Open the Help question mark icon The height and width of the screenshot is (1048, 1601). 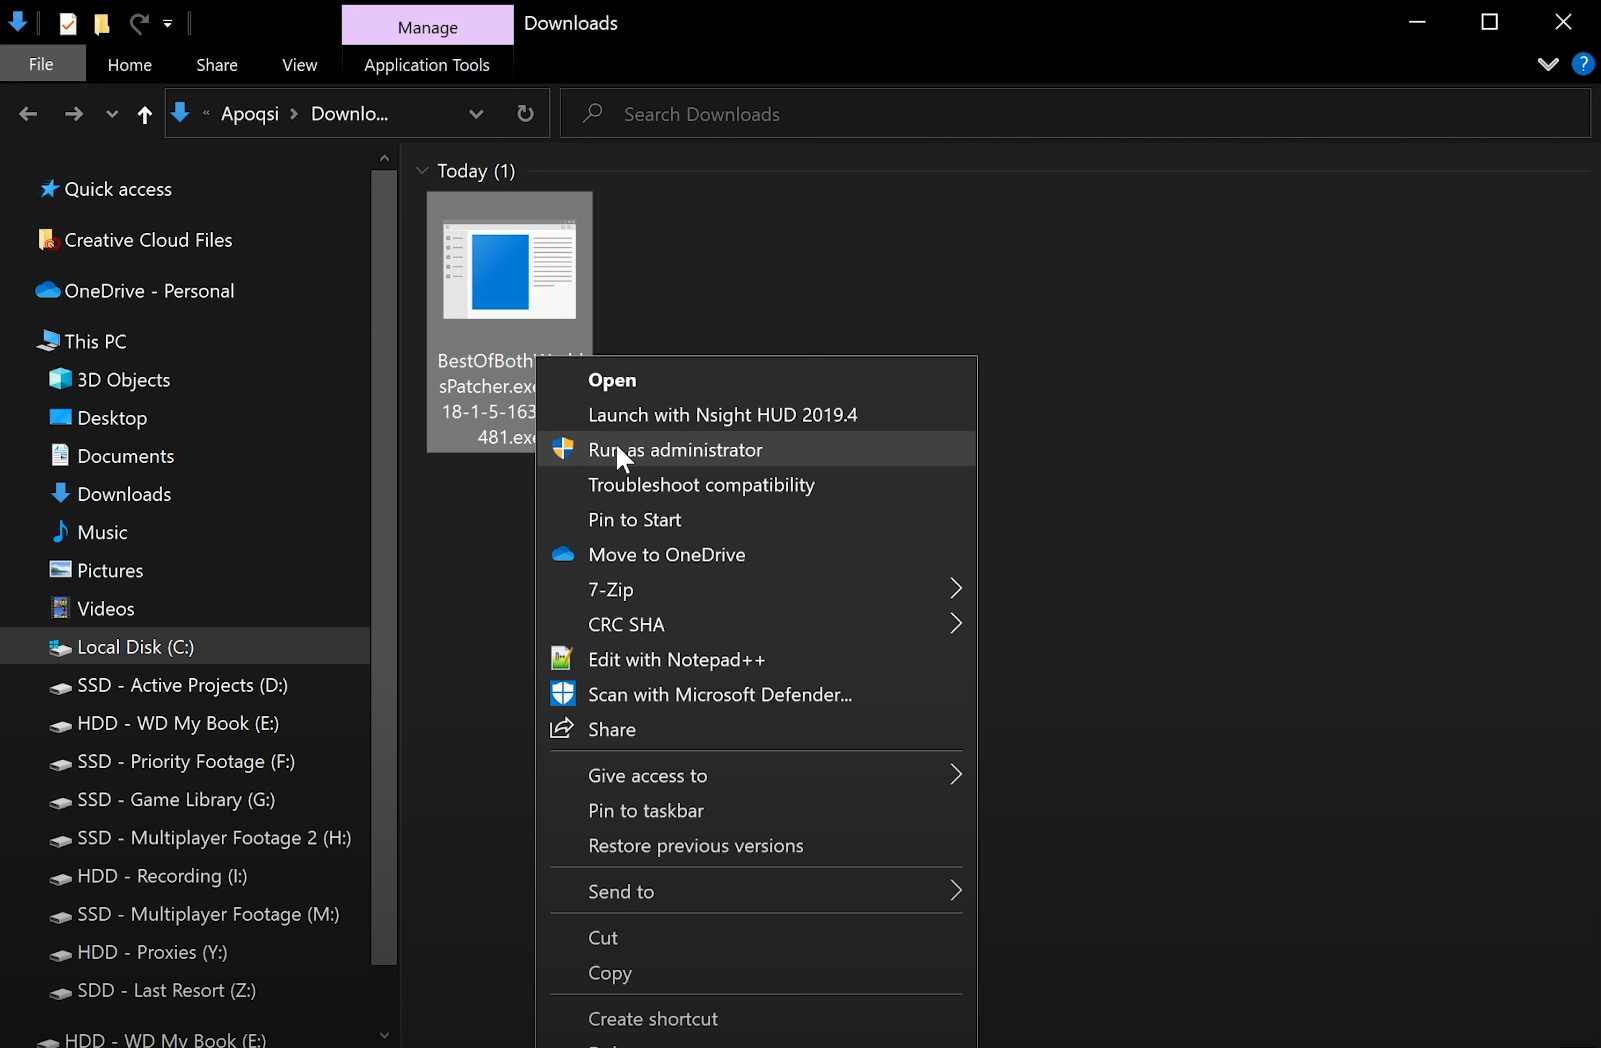click(1582, 64)
